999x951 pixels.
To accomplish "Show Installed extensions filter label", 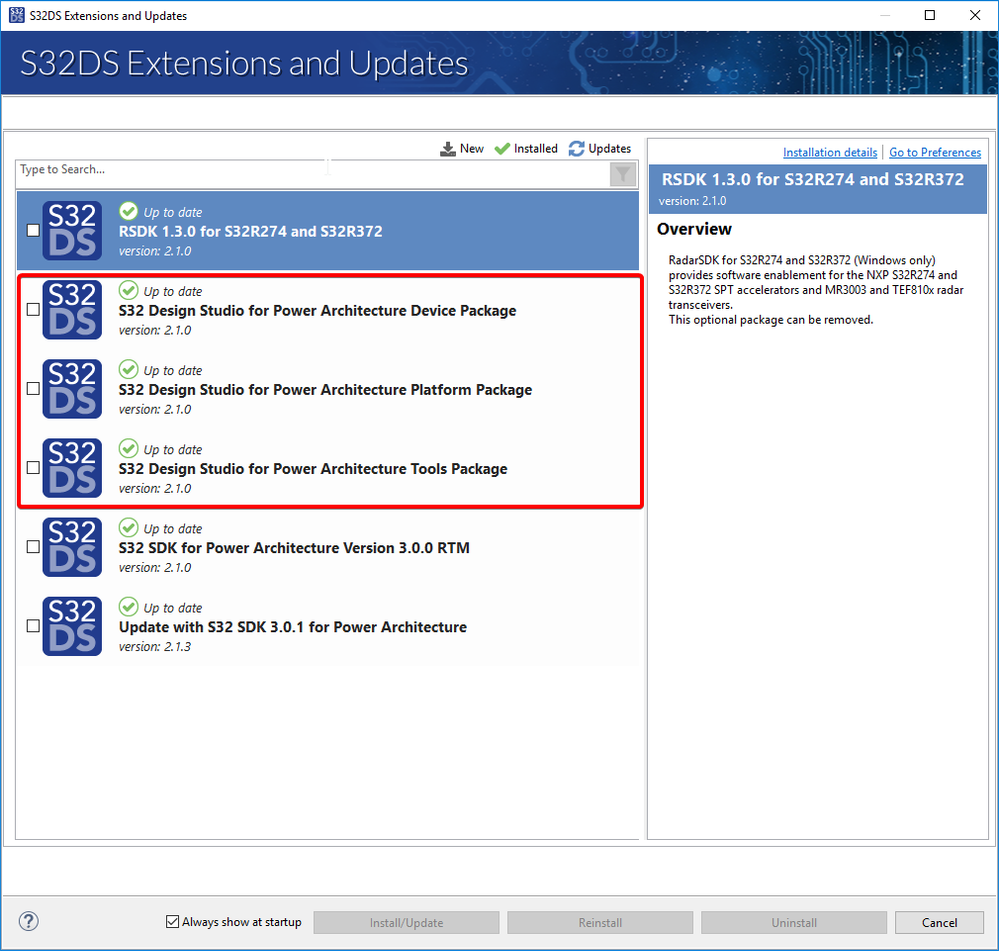I will [x=535, y=148].
